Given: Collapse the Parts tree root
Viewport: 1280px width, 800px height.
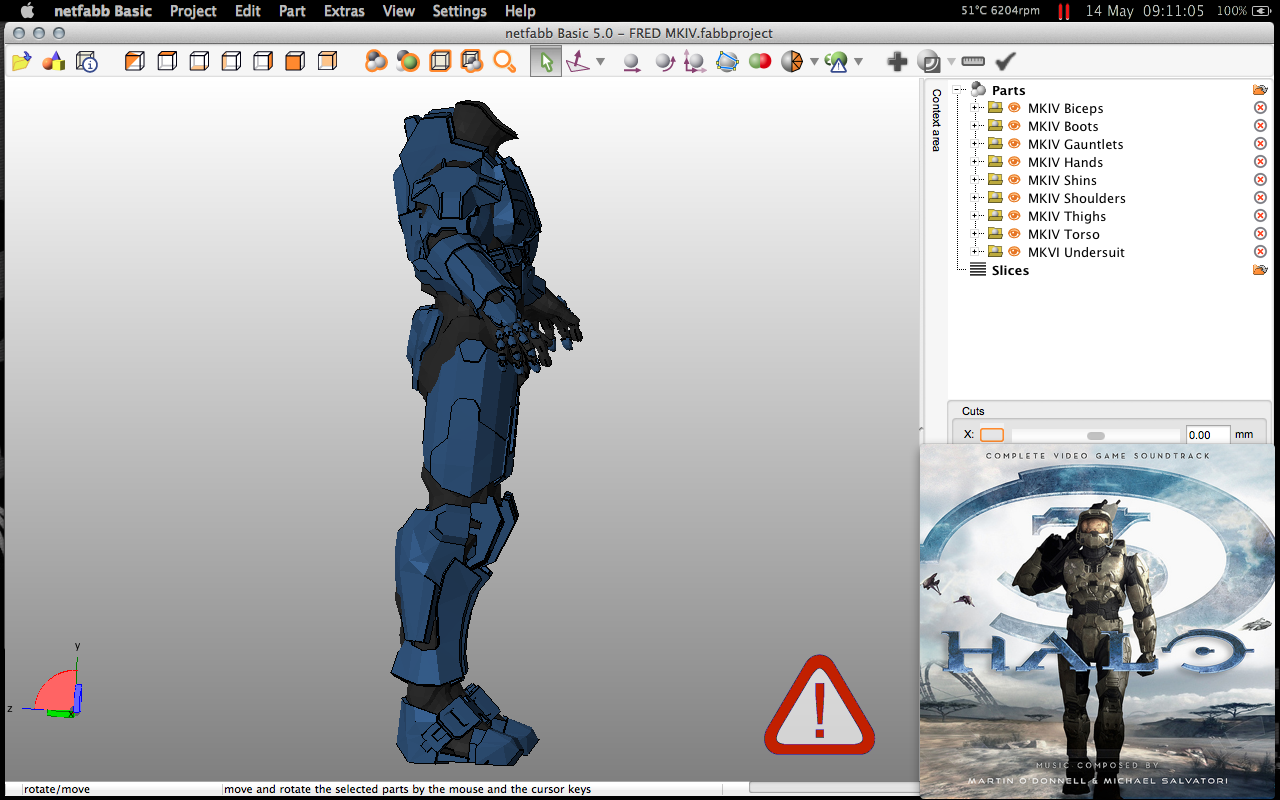Looking at the screenshot, I should [958, 91].
